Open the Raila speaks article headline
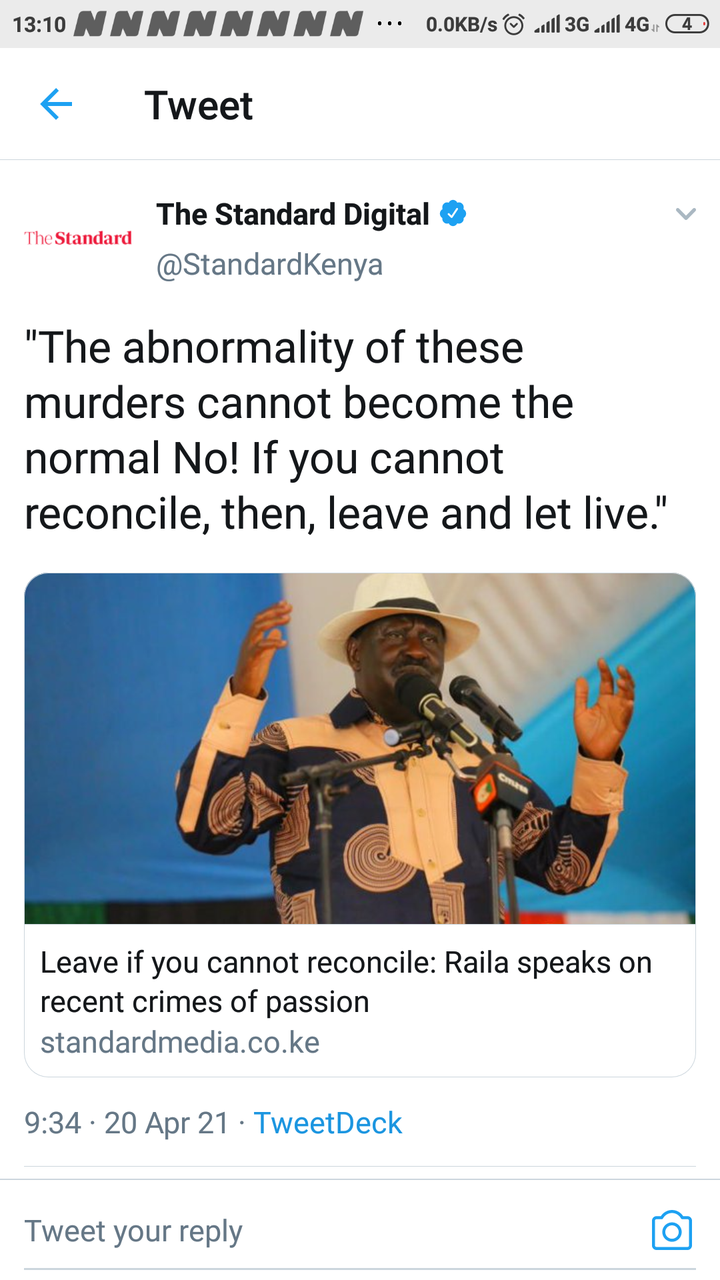The image size is (720, 1280). [x=346, y=982]
